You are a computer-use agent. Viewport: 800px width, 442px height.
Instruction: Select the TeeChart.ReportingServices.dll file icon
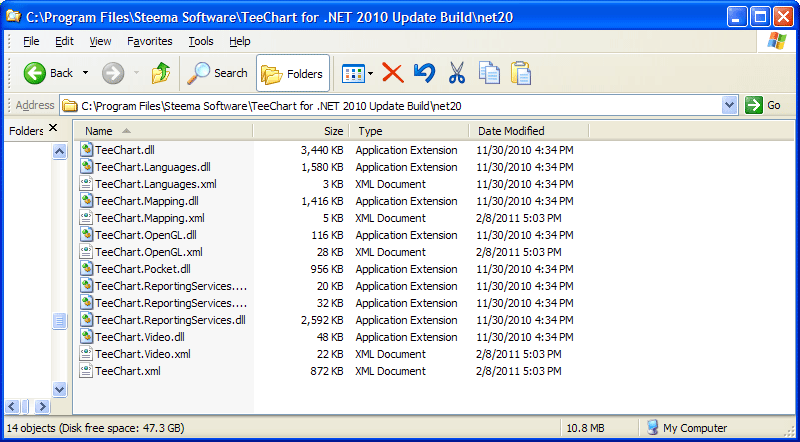tap(86, 320)
